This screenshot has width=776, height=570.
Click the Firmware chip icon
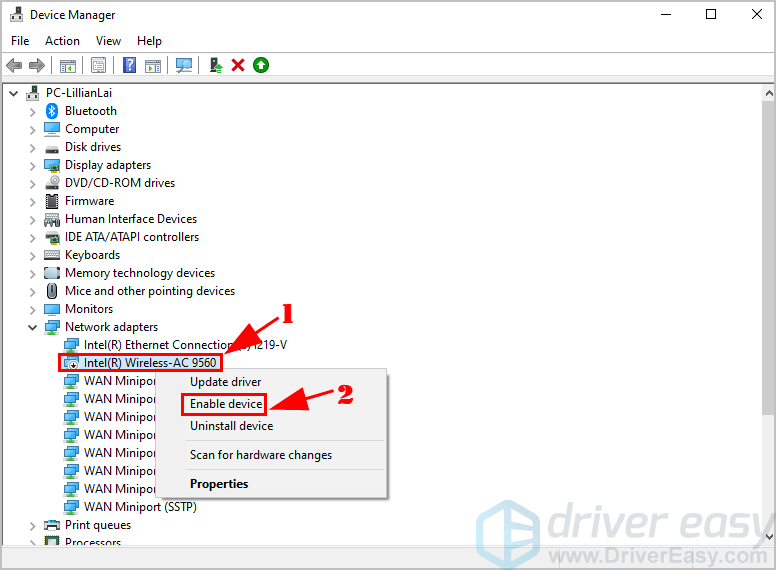tap(51, 201)
